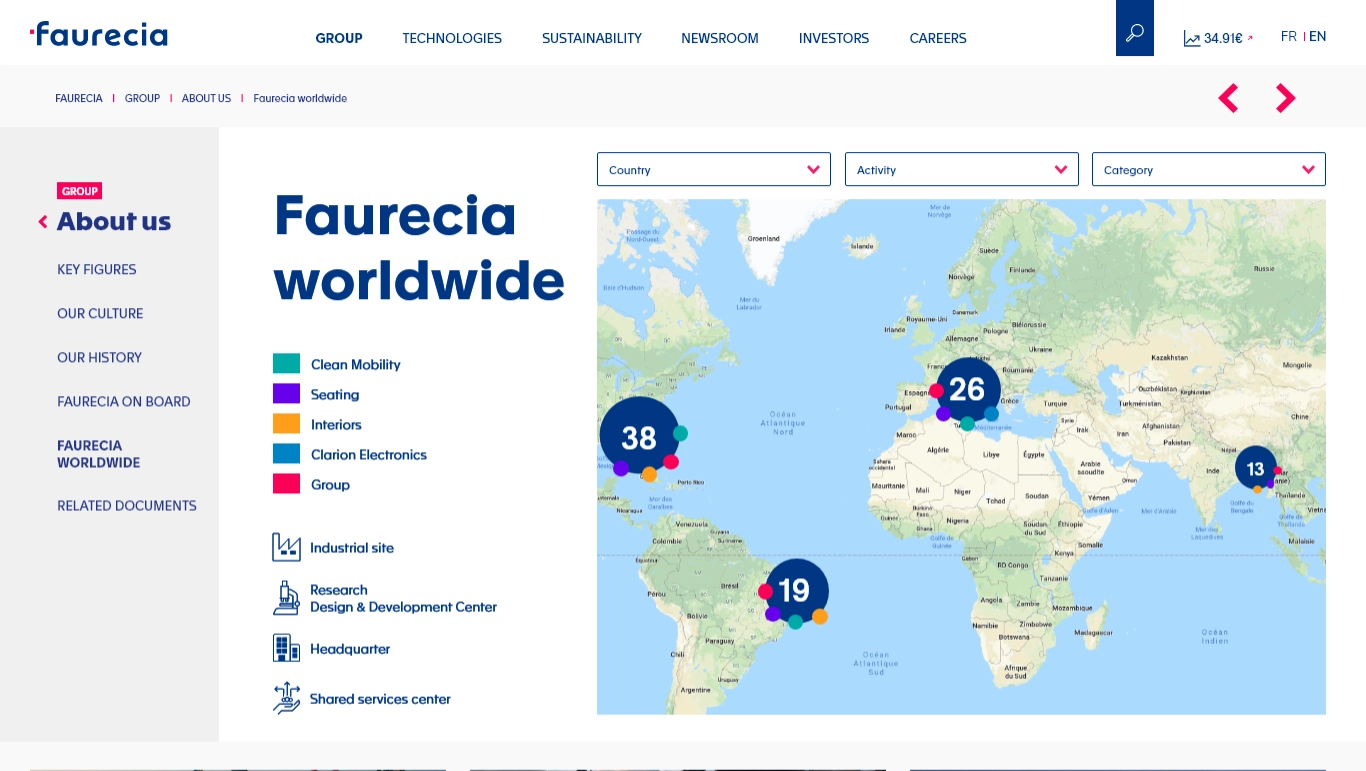1366x771 pixels.
Task: Click GROUP in the breadcrumb
Action: [142, 98]
